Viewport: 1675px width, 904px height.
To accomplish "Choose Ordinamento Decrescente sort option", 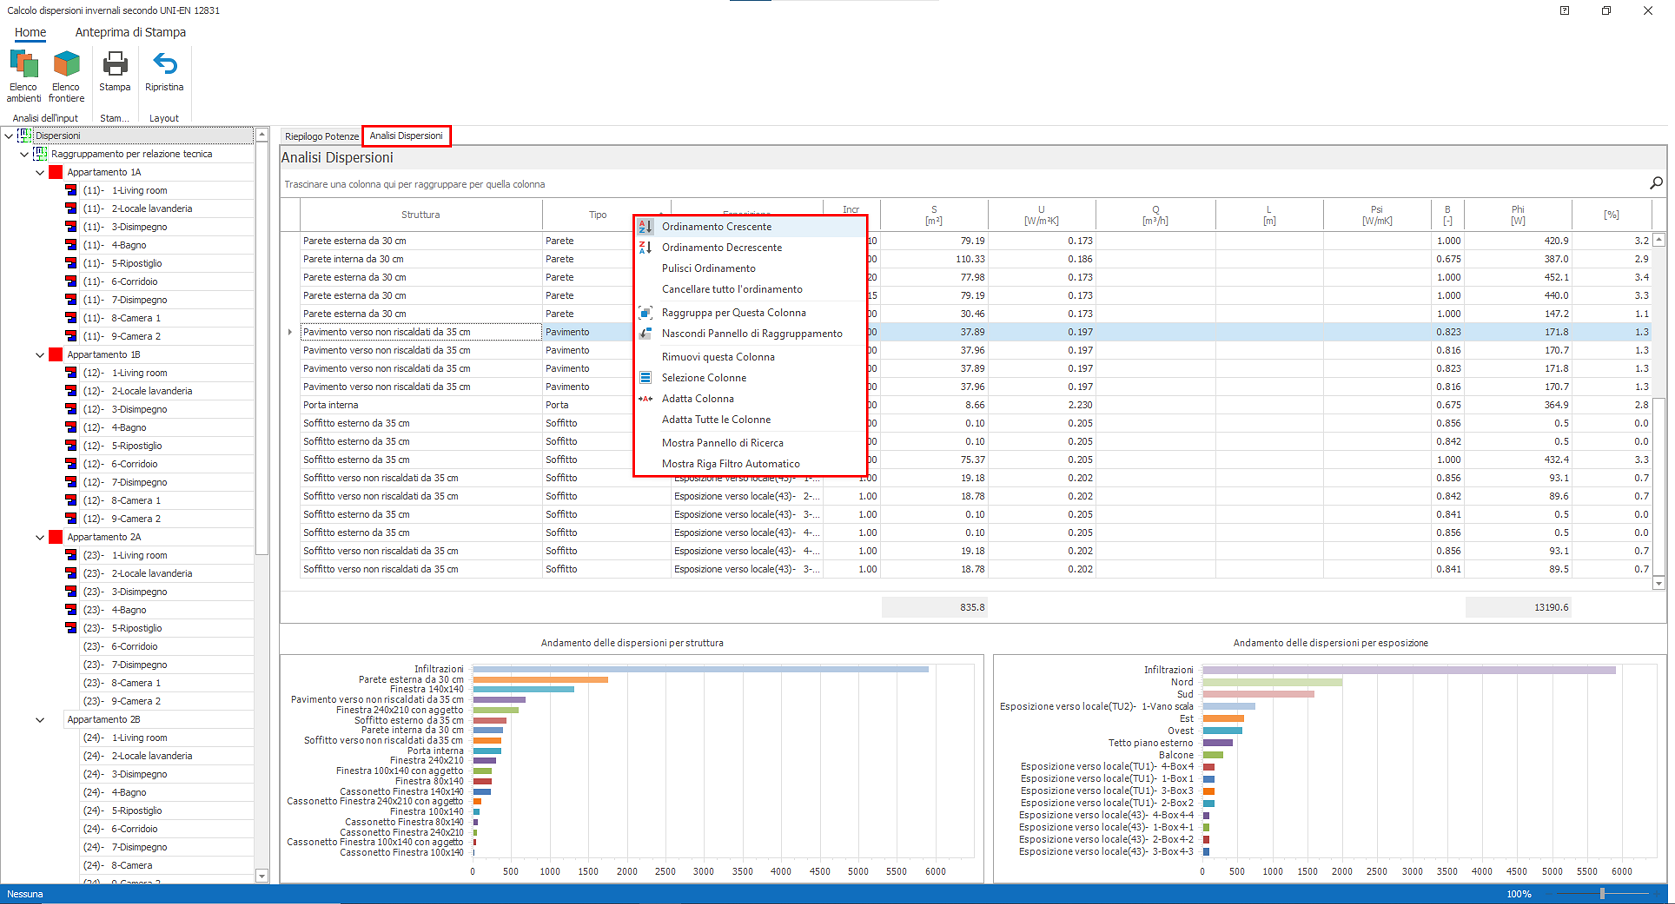I will click(721, 248).
